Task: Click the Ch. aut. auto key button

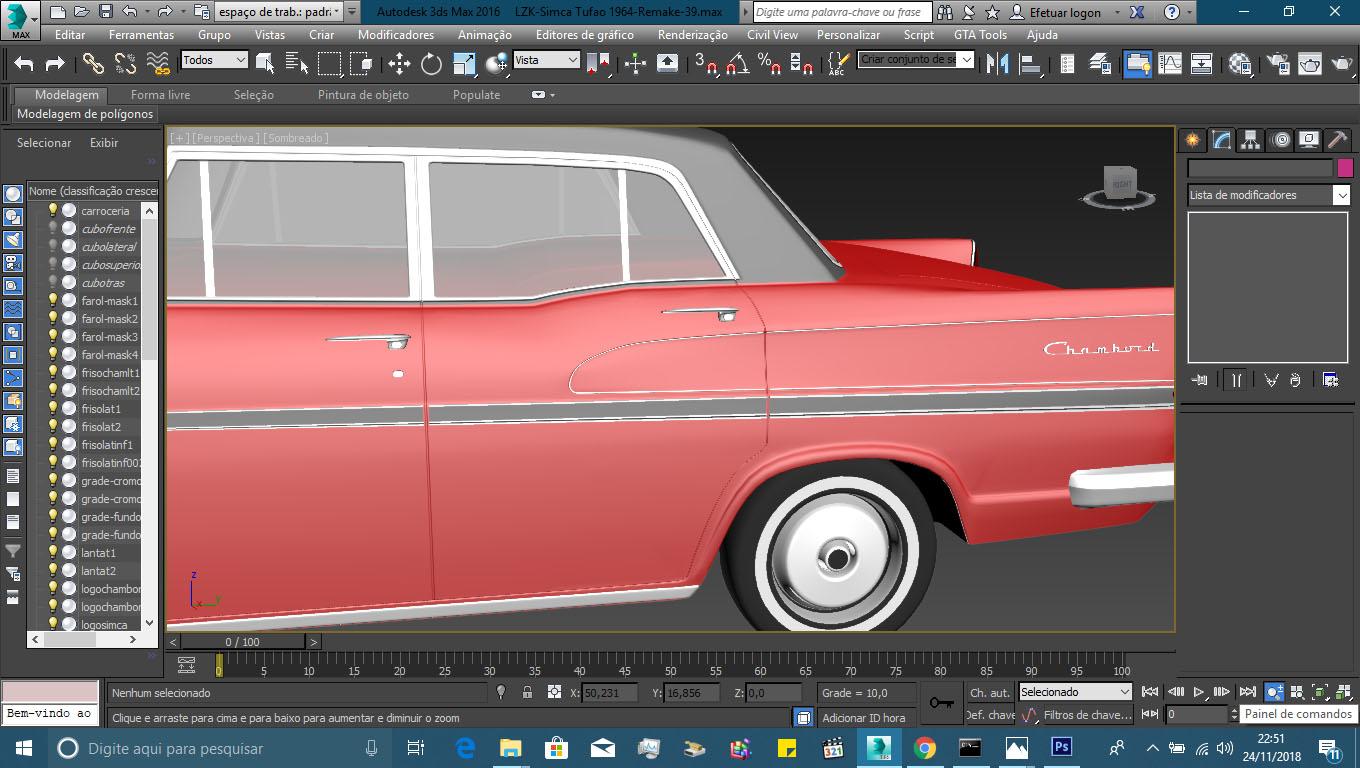Action: 989,692
